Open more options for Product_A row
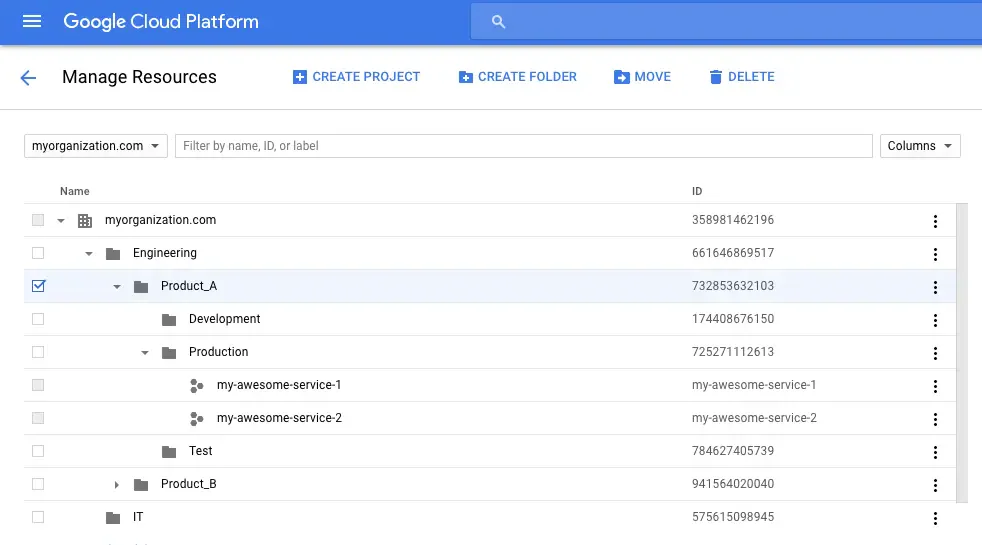The height and width of the screenshot is (545, 982). click(x=935, y=288)
